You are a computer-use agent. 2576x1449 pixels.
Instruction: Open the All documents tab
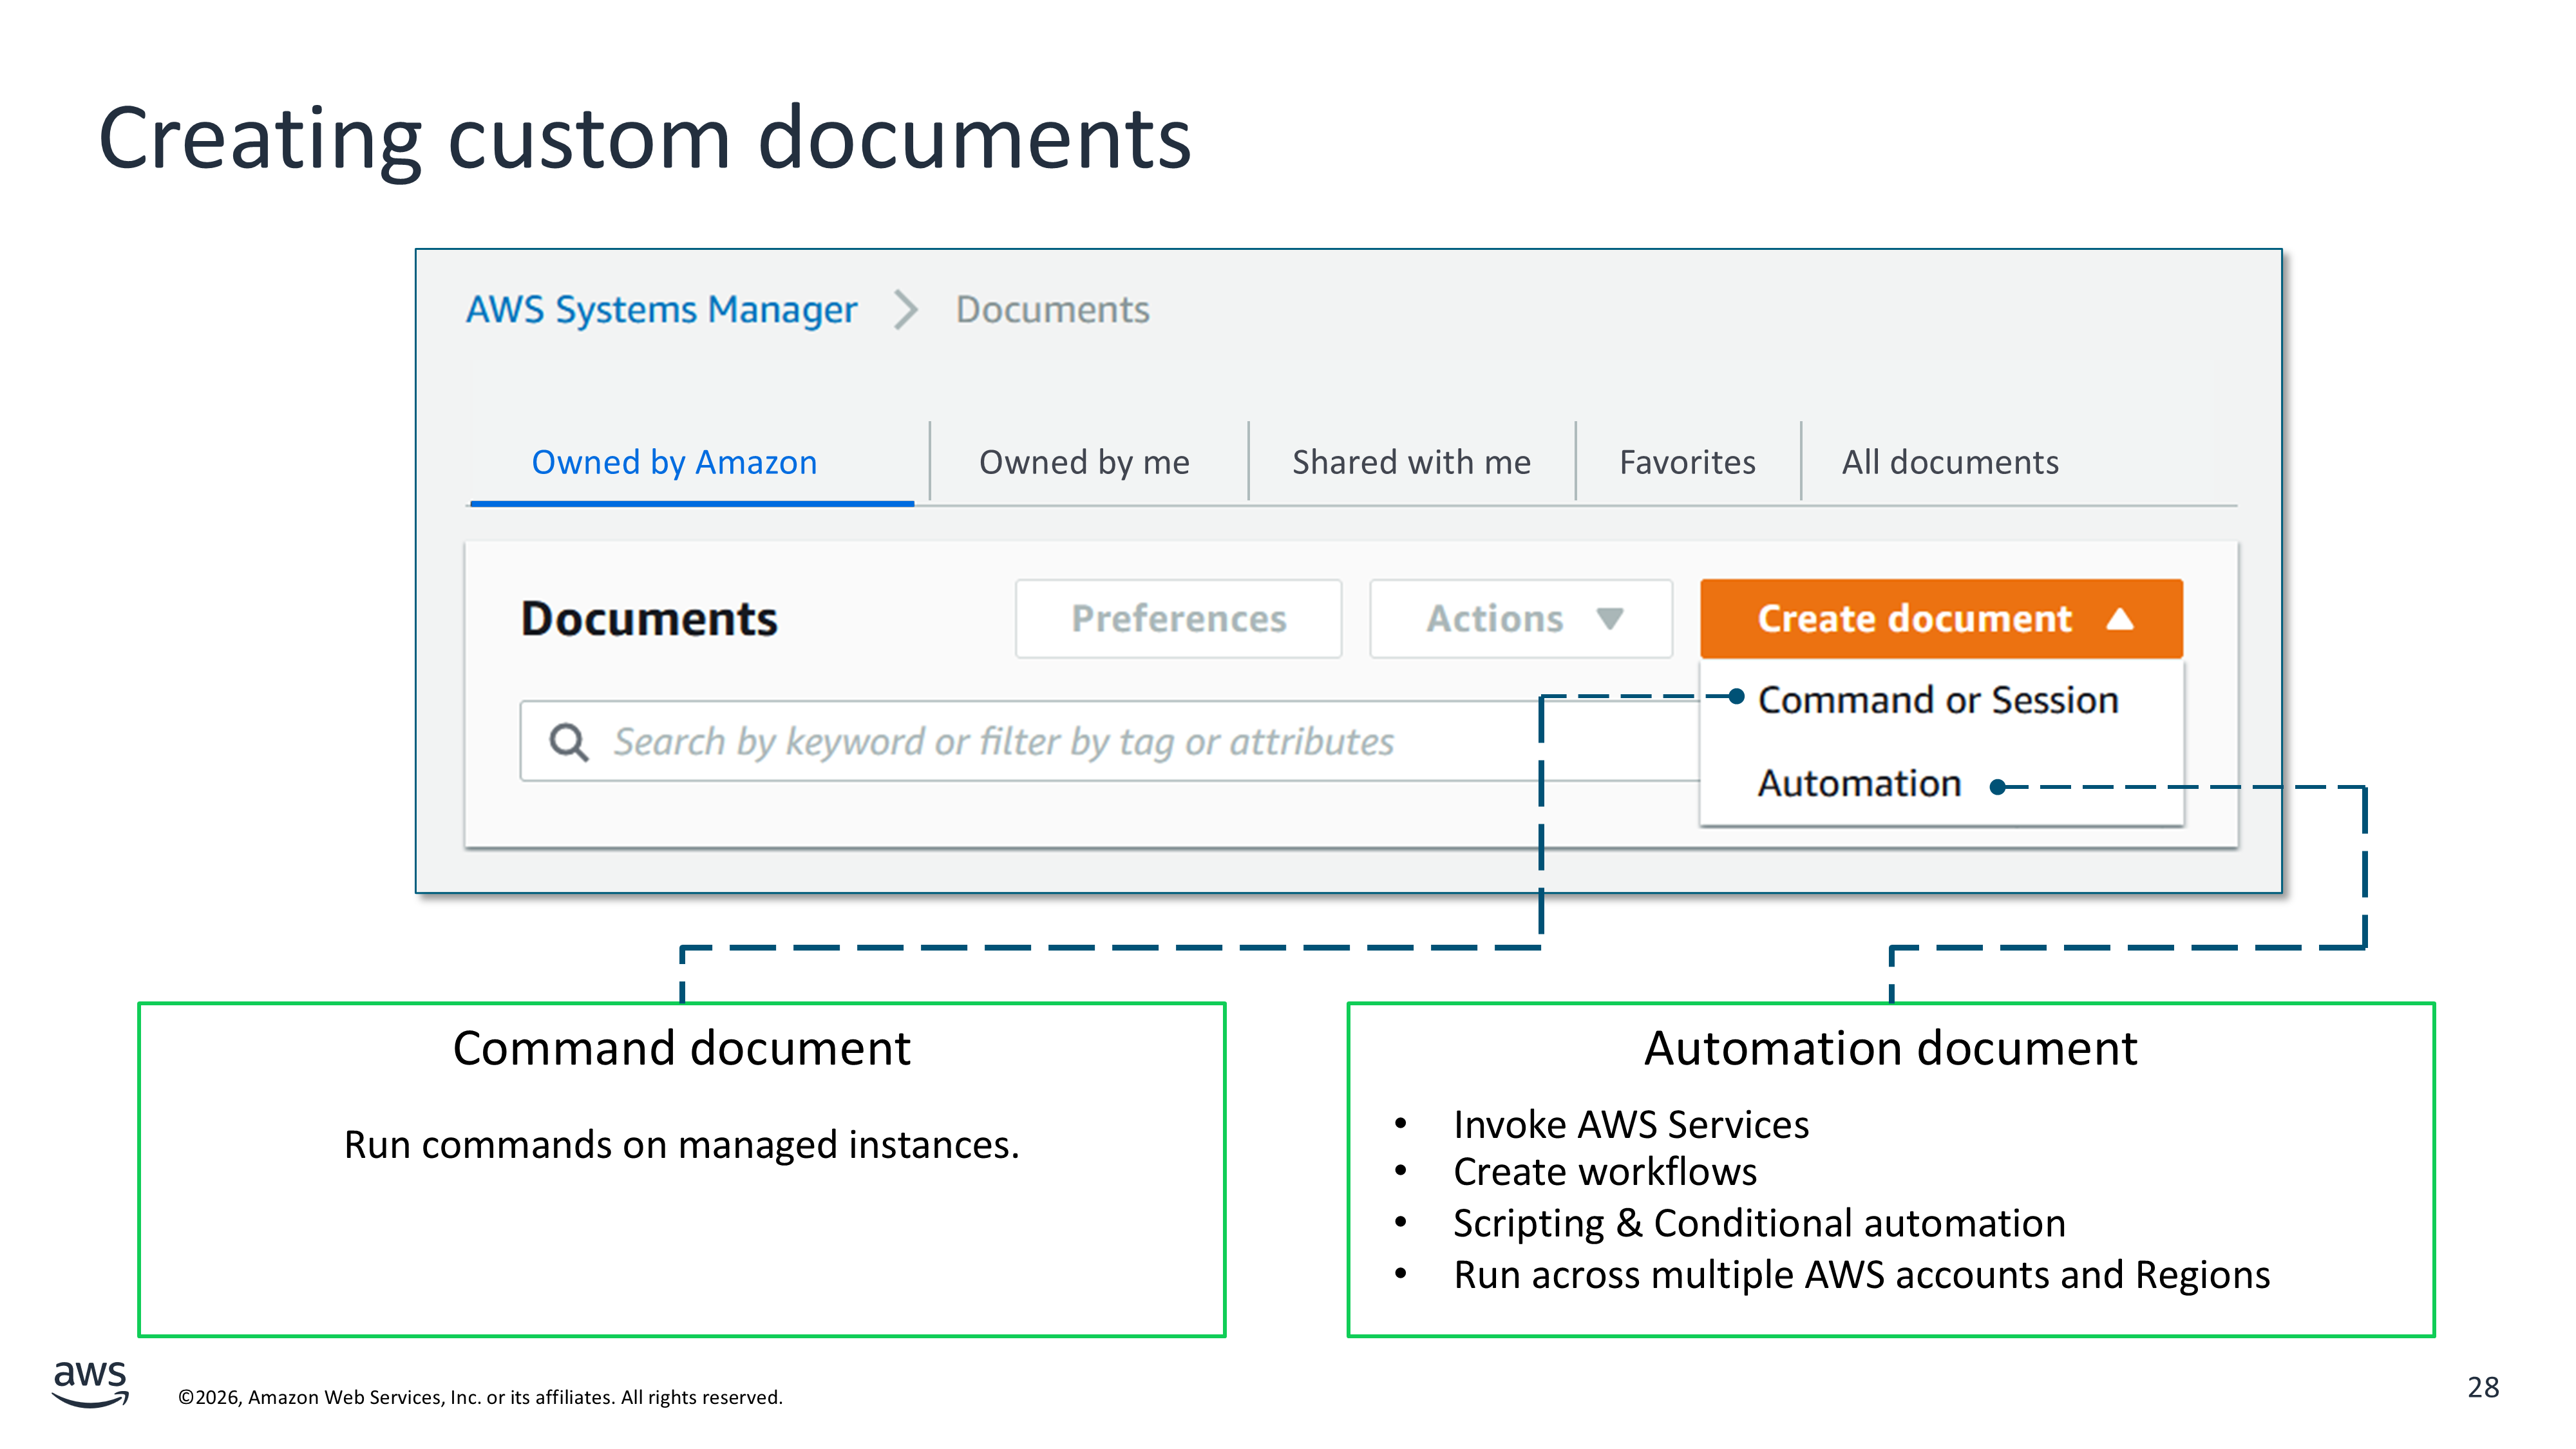pyautogui.click(x=1950, y=463)
